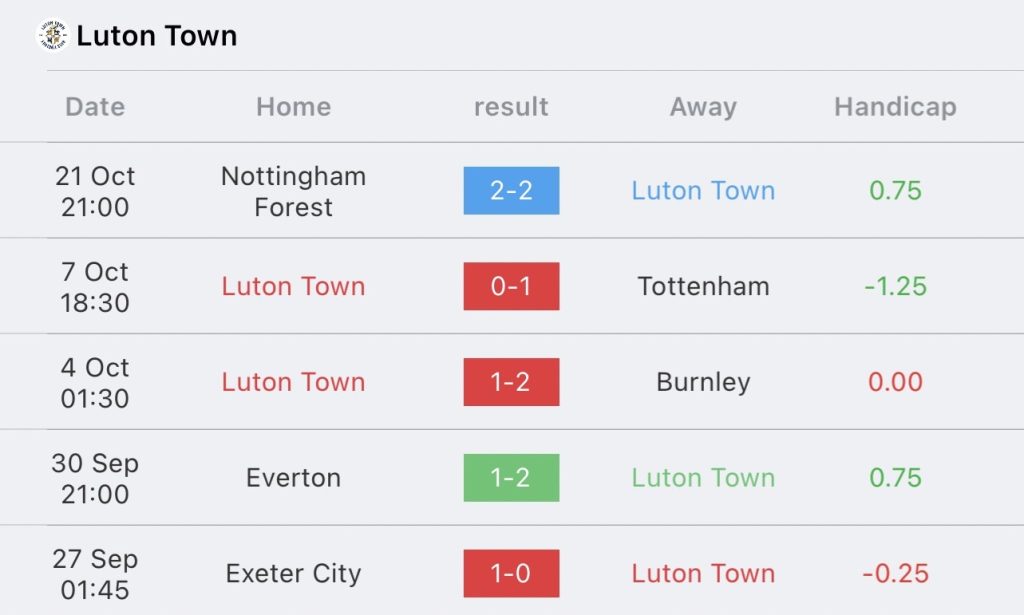Select Exeter City home team
This screenshot has height=615, width=1024.
pos(293,574)
